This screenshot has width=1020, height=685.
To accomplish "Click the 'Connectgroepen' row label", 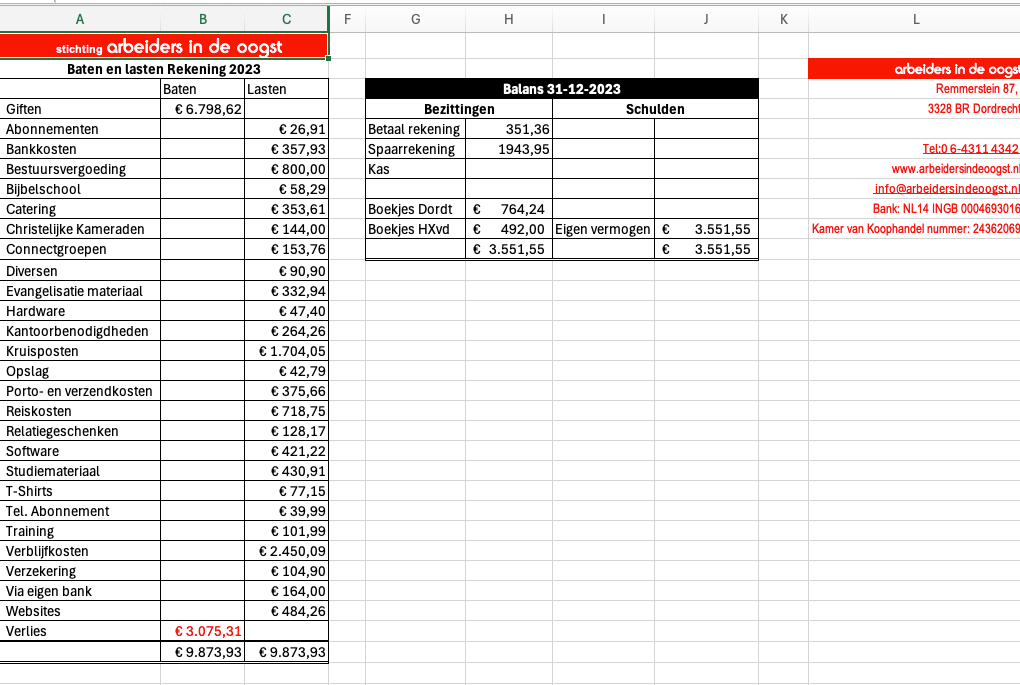I will 56,250.
